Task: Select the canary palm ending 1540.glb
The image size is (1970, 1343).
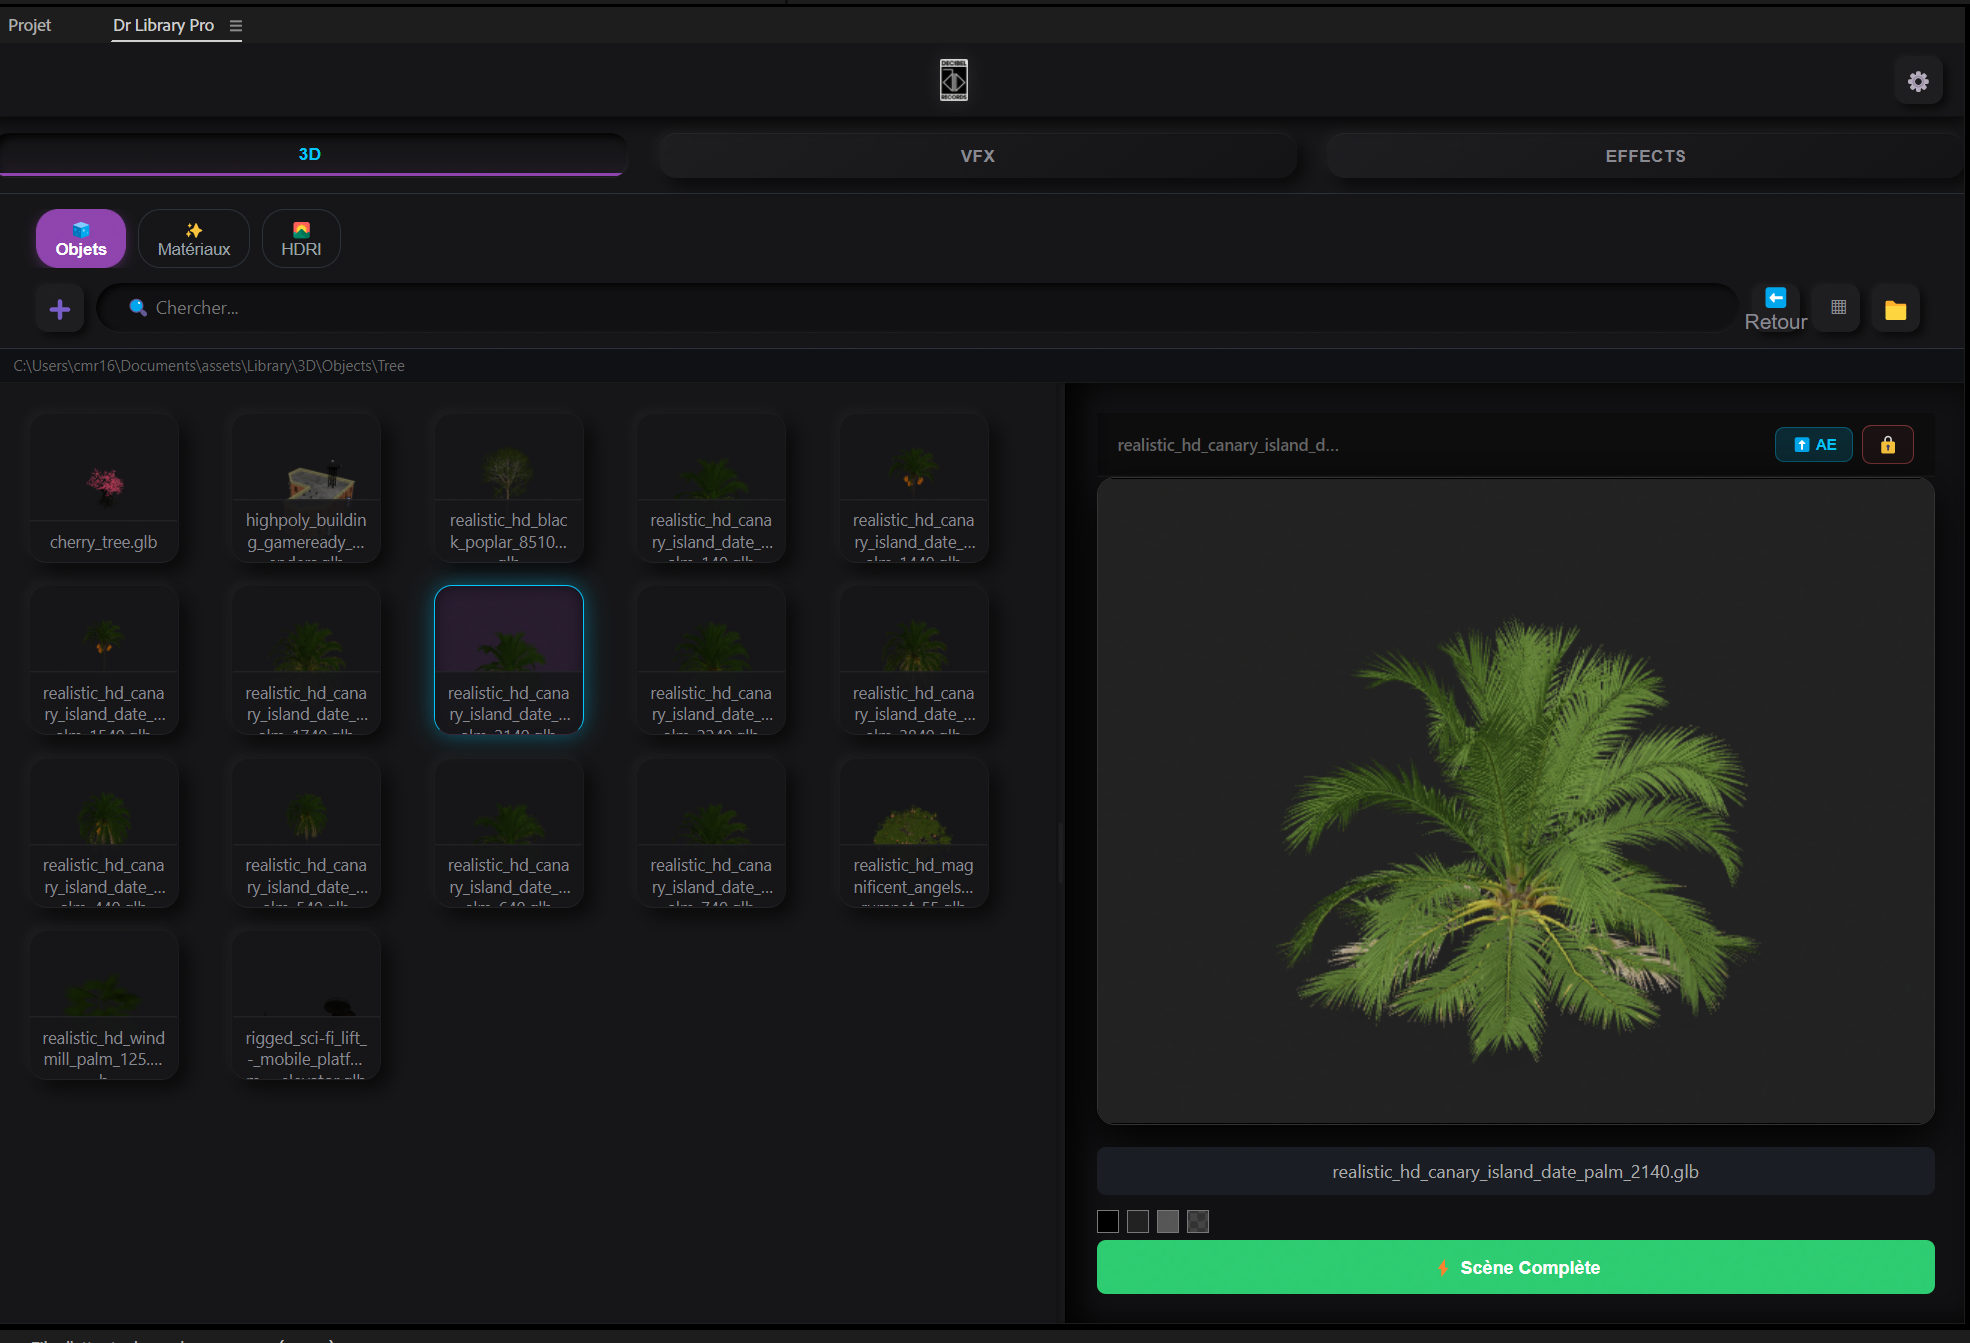Action: click(x=104, y=661)
